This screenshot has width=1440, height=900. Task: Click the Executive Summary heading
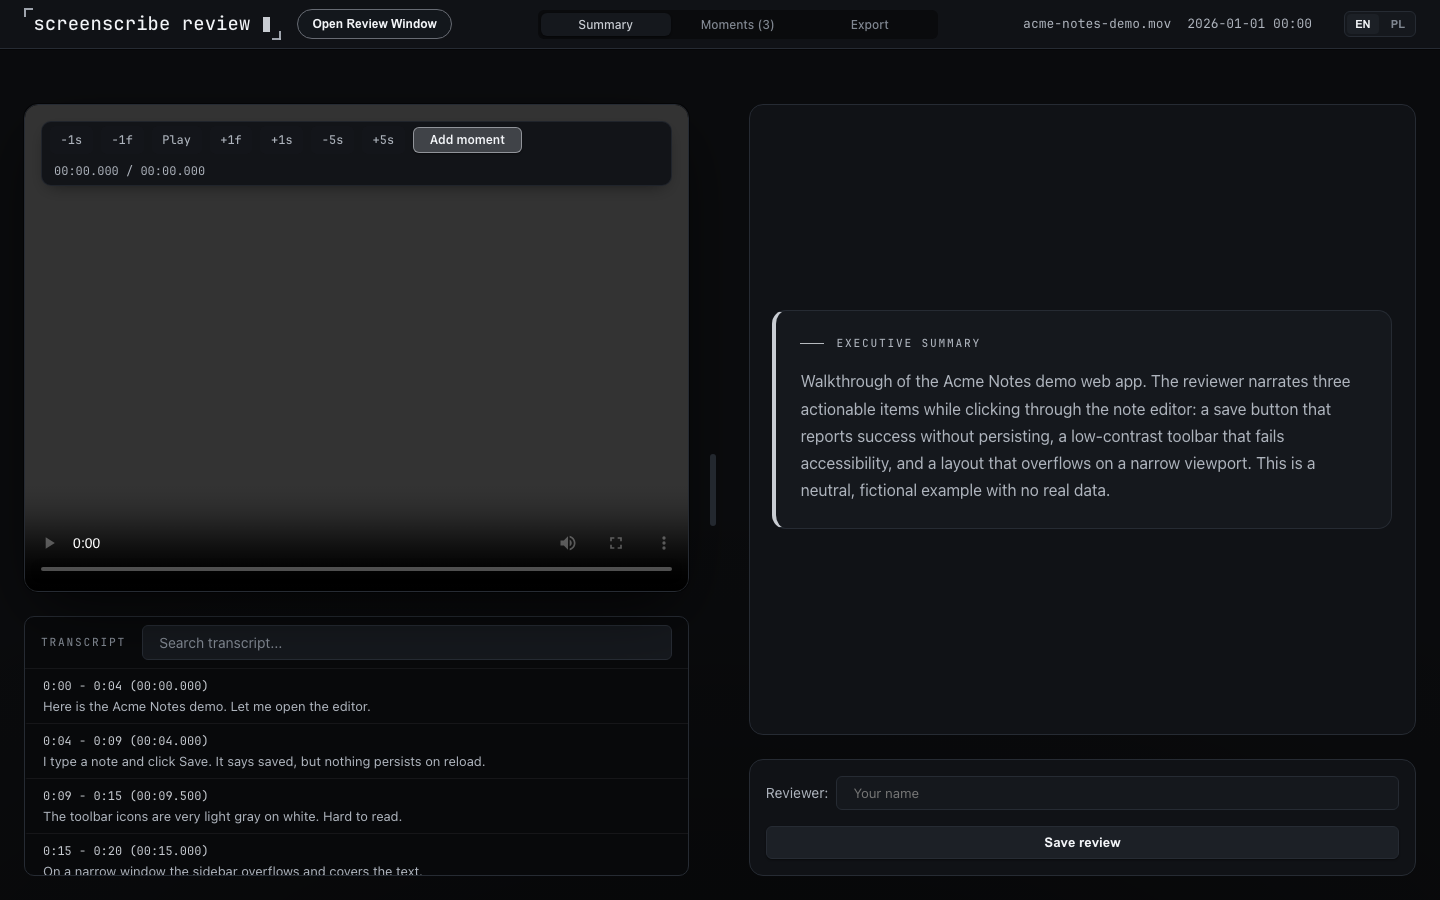click(908, 343)
